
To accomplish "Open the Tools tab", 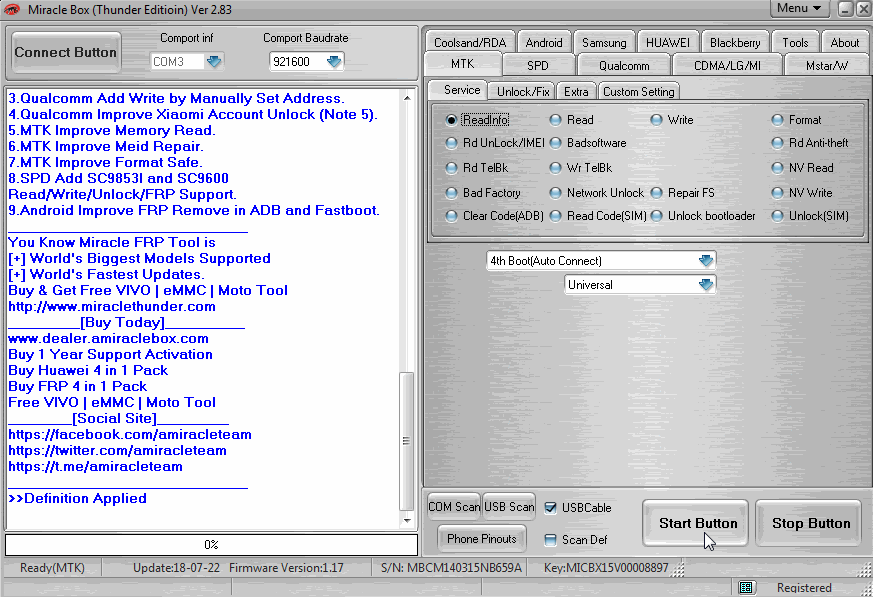I will click(795, 42).
